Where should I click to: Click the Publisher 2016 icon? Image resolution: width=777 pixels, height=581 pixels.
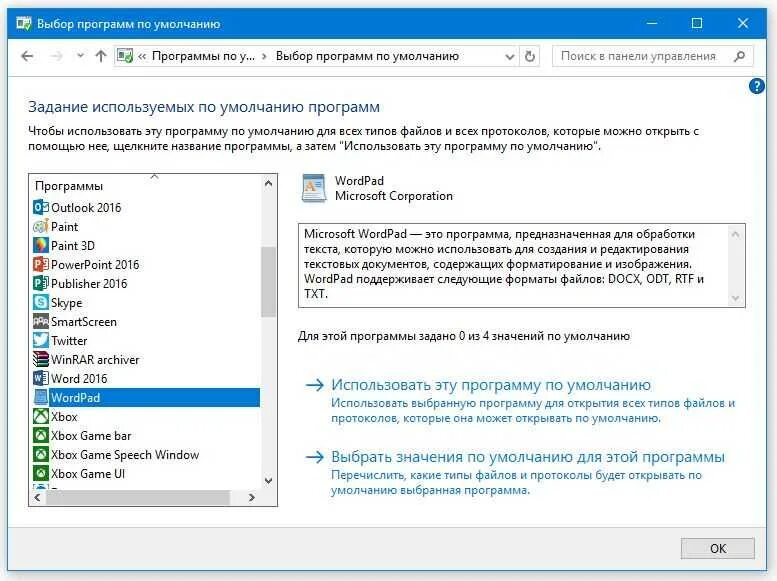pyautogui.click(x=41, y=283)
